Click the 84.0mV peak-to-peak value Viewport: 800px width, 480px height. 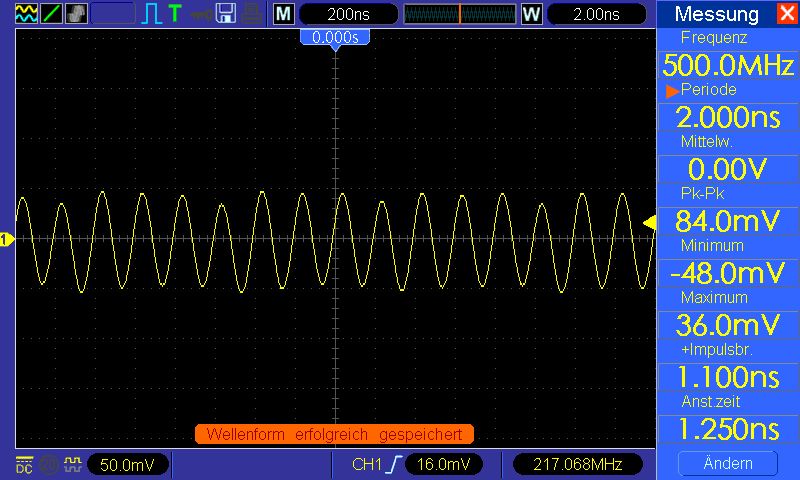click(728, 221)
